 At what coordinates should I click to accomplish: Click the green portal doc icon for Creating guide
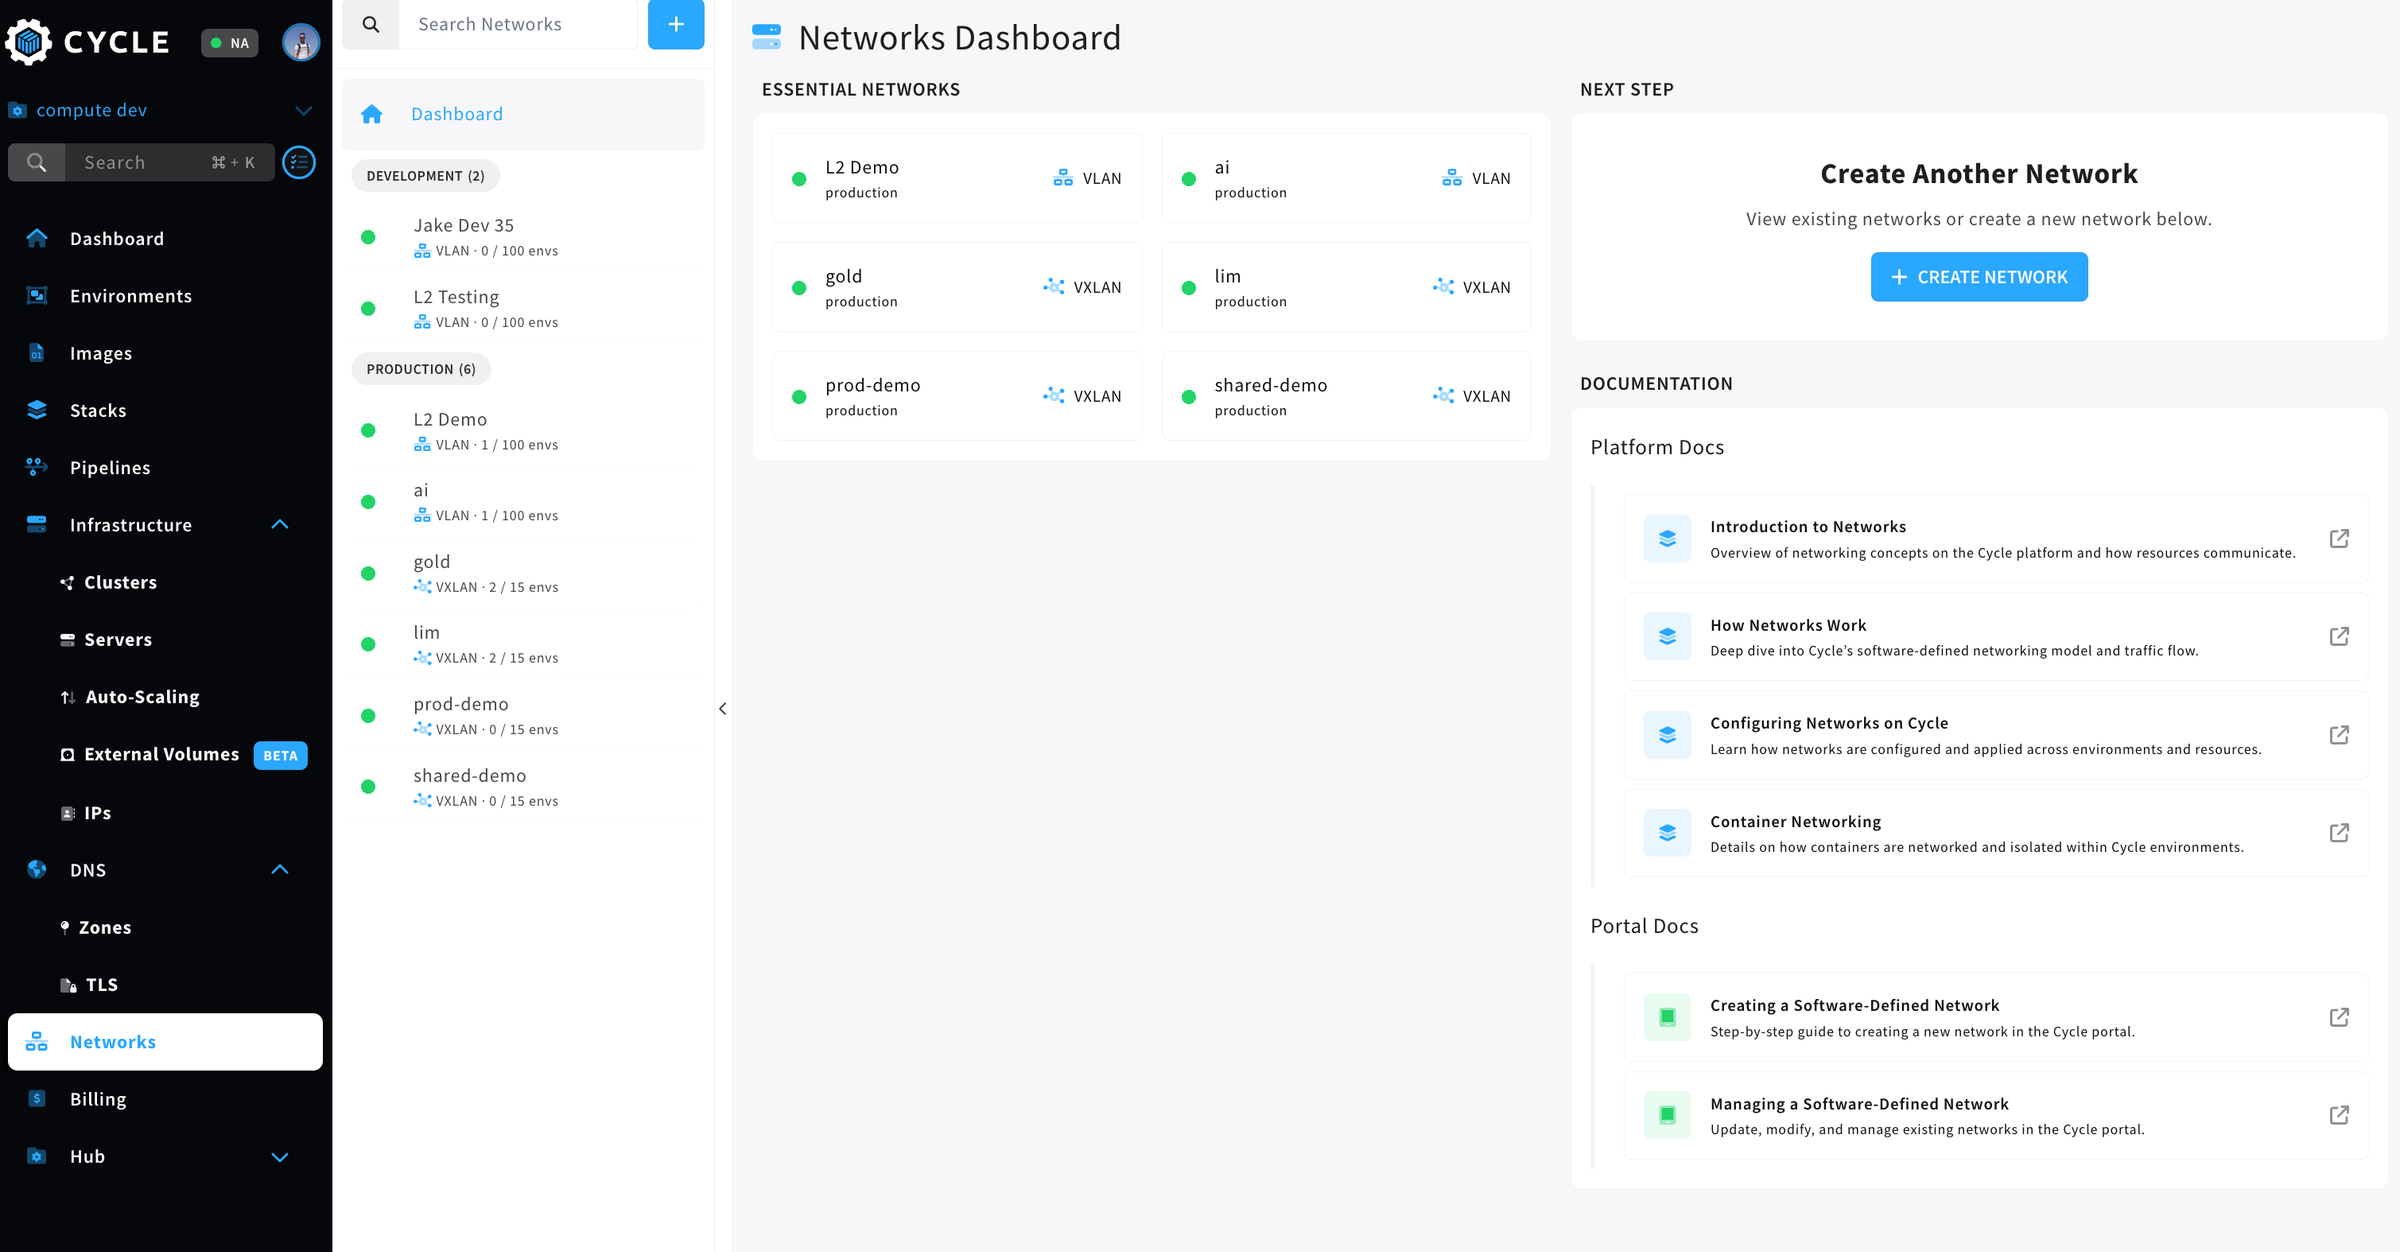pos(1667,1017)
